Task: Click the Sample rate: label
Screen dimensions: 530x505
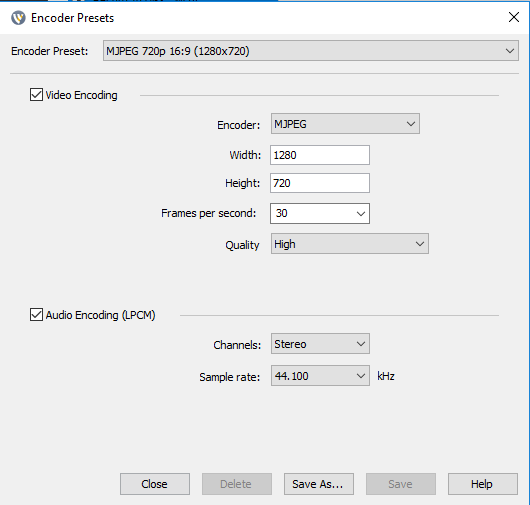Action: click(230, 377)
